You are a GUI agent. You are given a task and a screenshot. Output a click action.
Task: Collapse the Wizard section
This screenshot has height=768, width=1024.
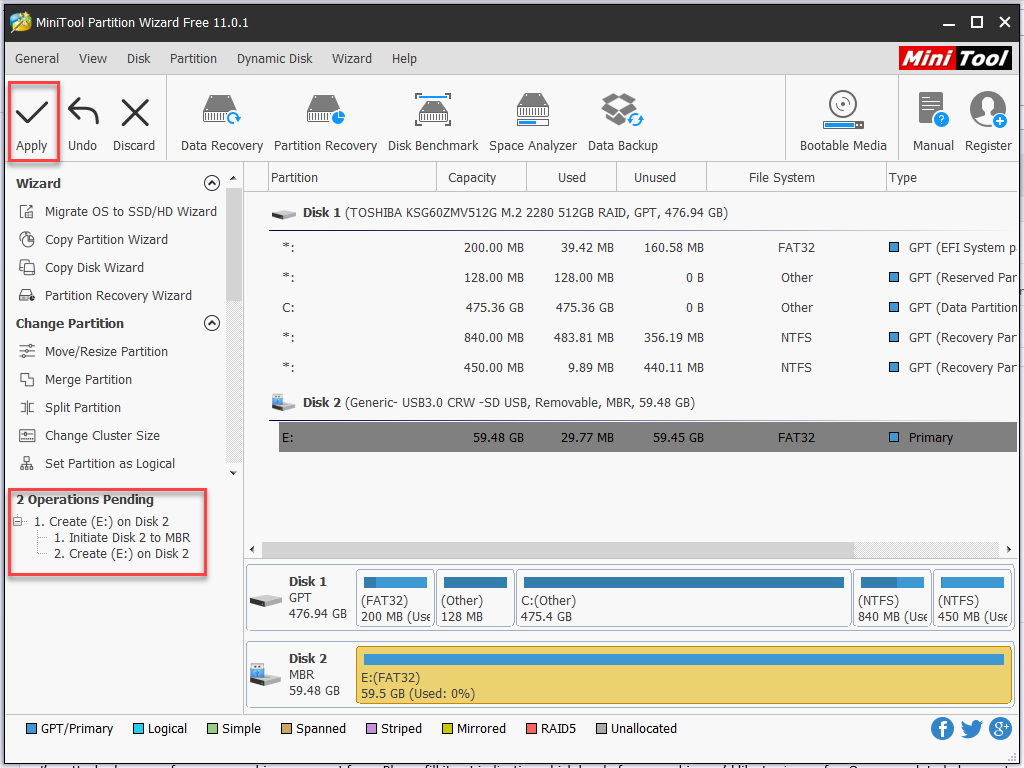211,183
